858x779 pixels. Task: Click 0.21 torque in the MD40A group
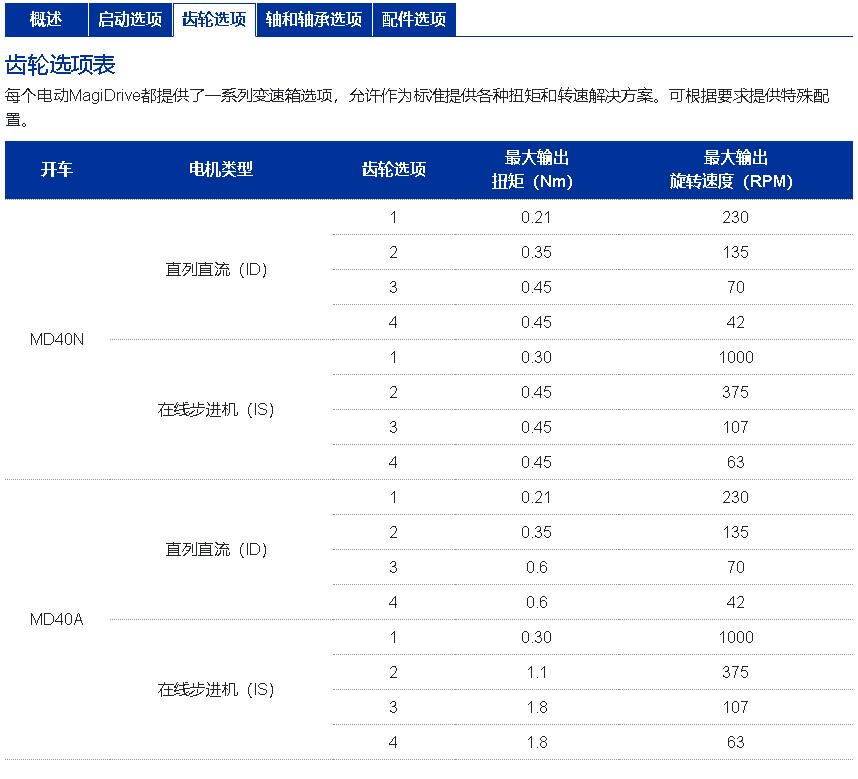(x=536, y=497)
